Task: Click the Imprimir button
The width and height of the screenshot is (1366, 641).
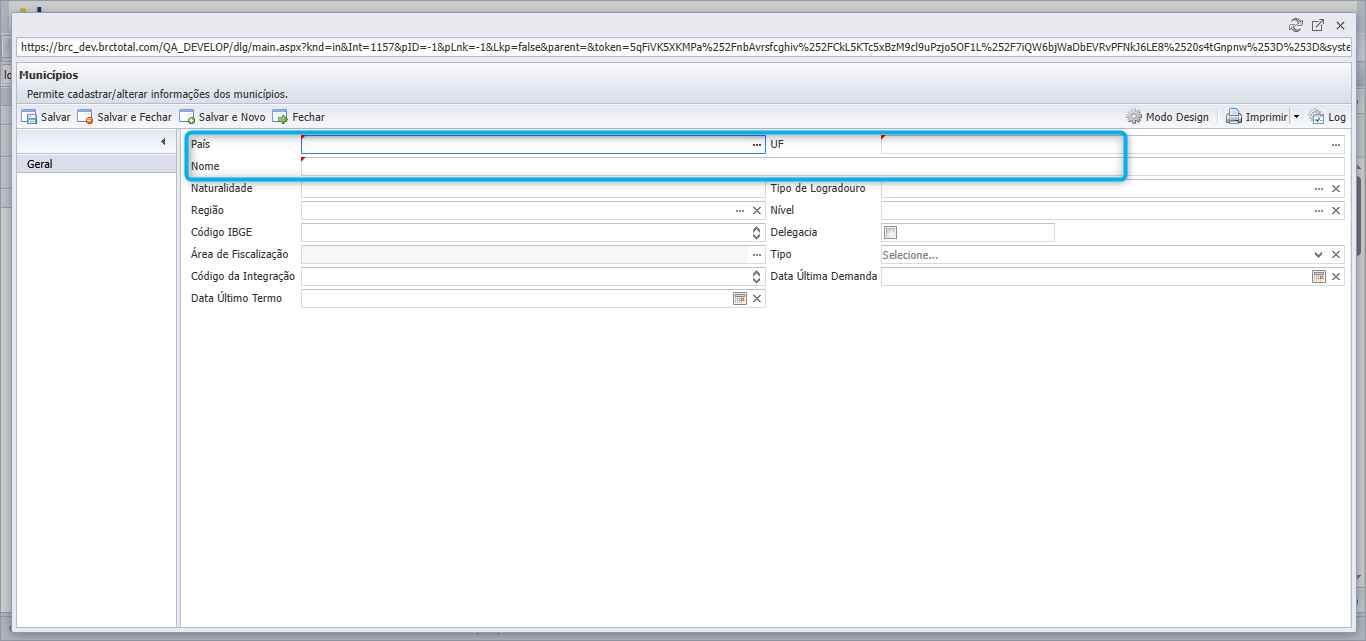Action: 1257,117
